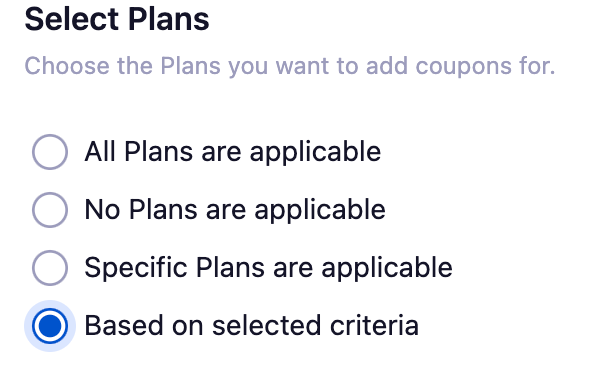
Task: Click the word 'criteria' in the last option
Action: 374,326
